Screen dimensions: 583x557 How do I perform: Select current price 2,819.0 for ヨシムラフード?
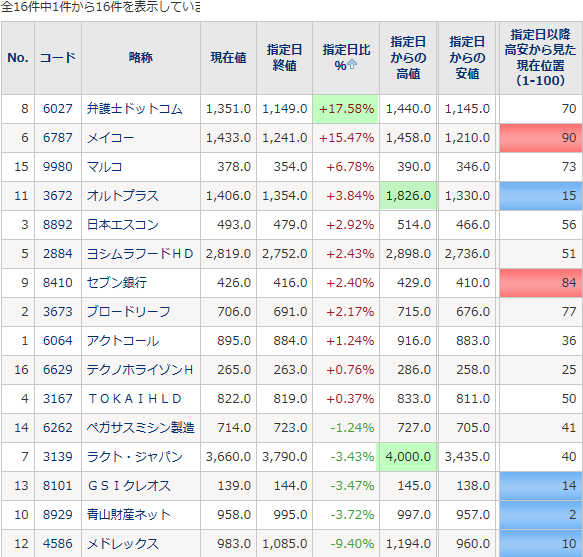[228, 254]
